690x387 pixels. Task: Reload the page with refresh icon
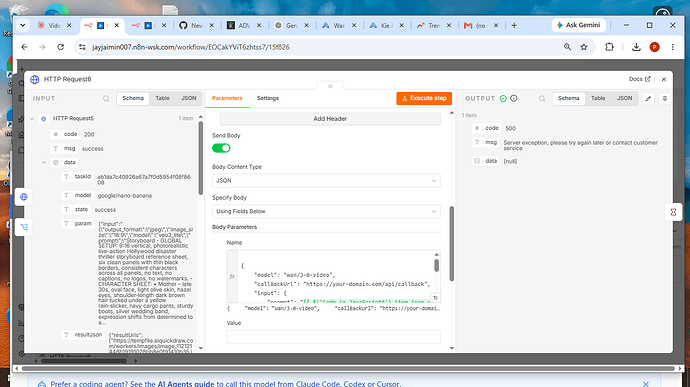pyautogui.click(x=60, y=47)
